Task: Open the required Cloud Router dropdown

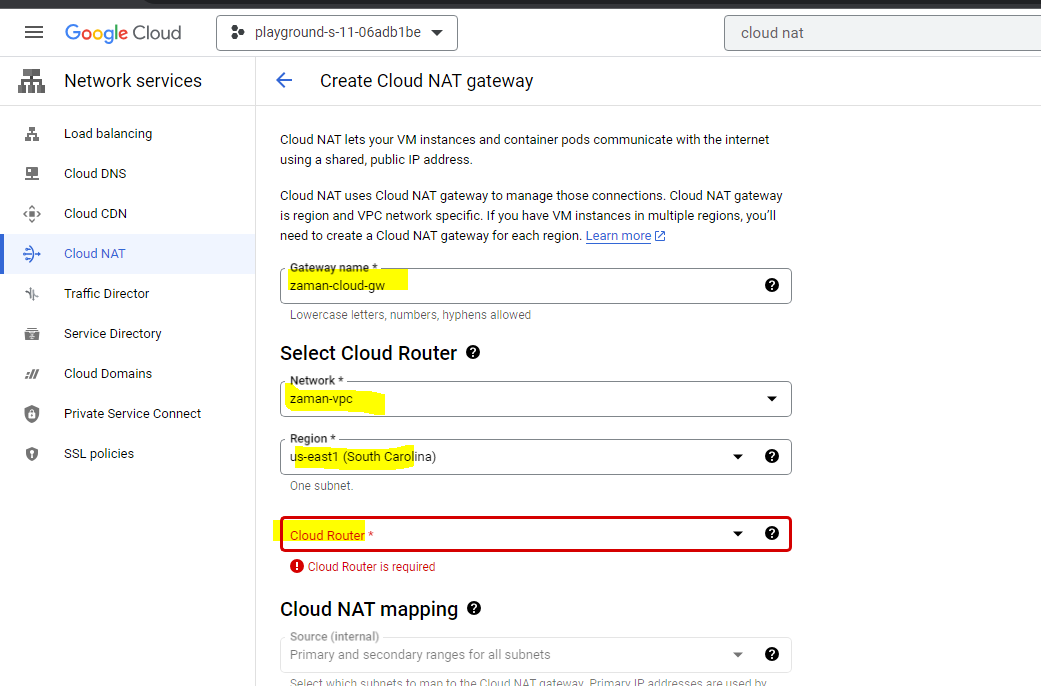Action: [515, 534]
